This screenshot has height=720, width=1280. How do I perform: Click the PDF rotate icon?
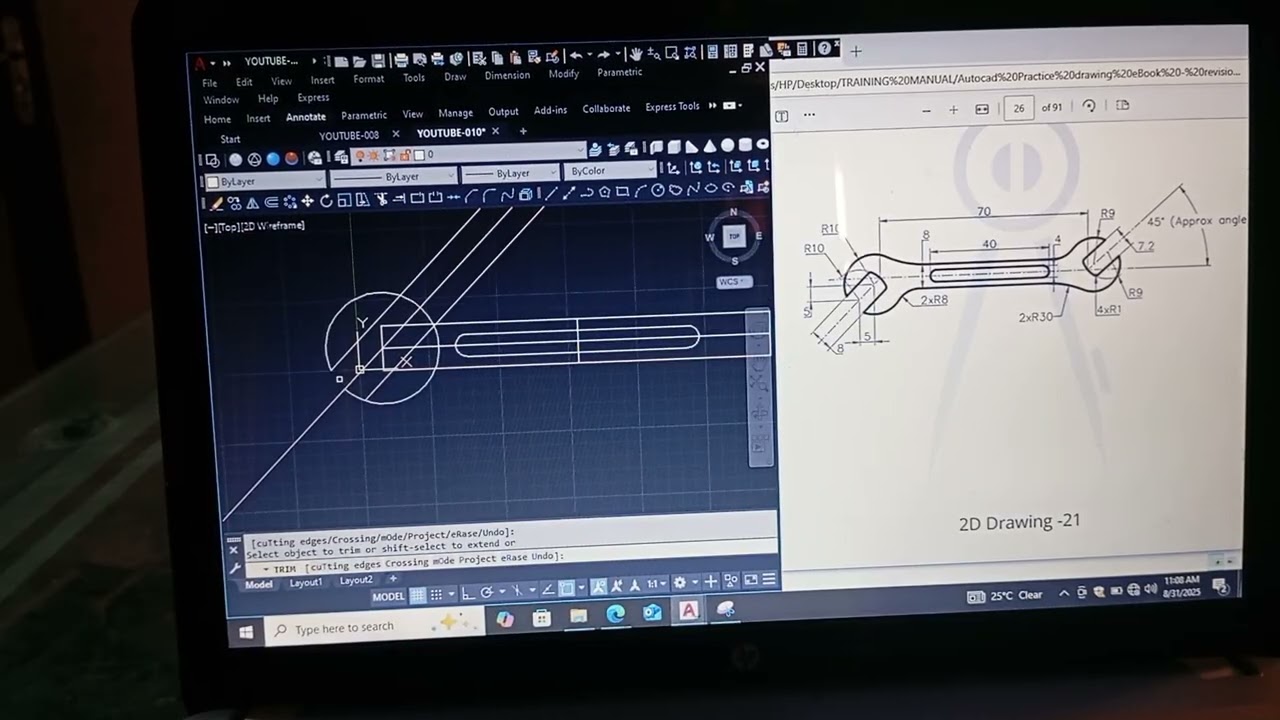pyautogui.click(x=1089, y=106)
